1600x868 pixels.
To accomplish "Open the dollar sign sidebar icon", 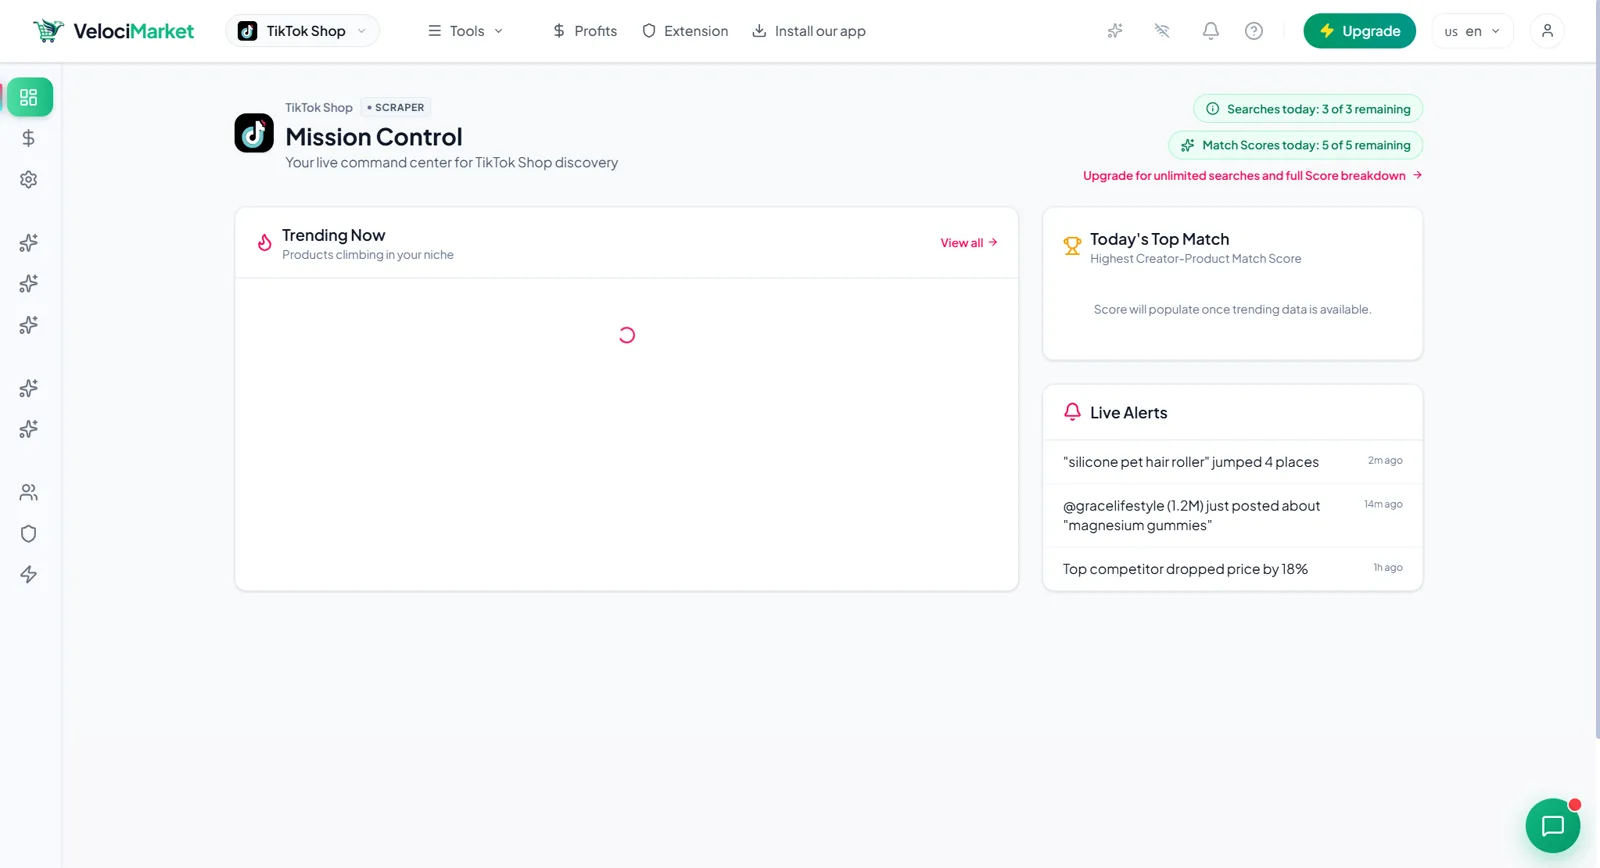I will (x=29, y=138).
